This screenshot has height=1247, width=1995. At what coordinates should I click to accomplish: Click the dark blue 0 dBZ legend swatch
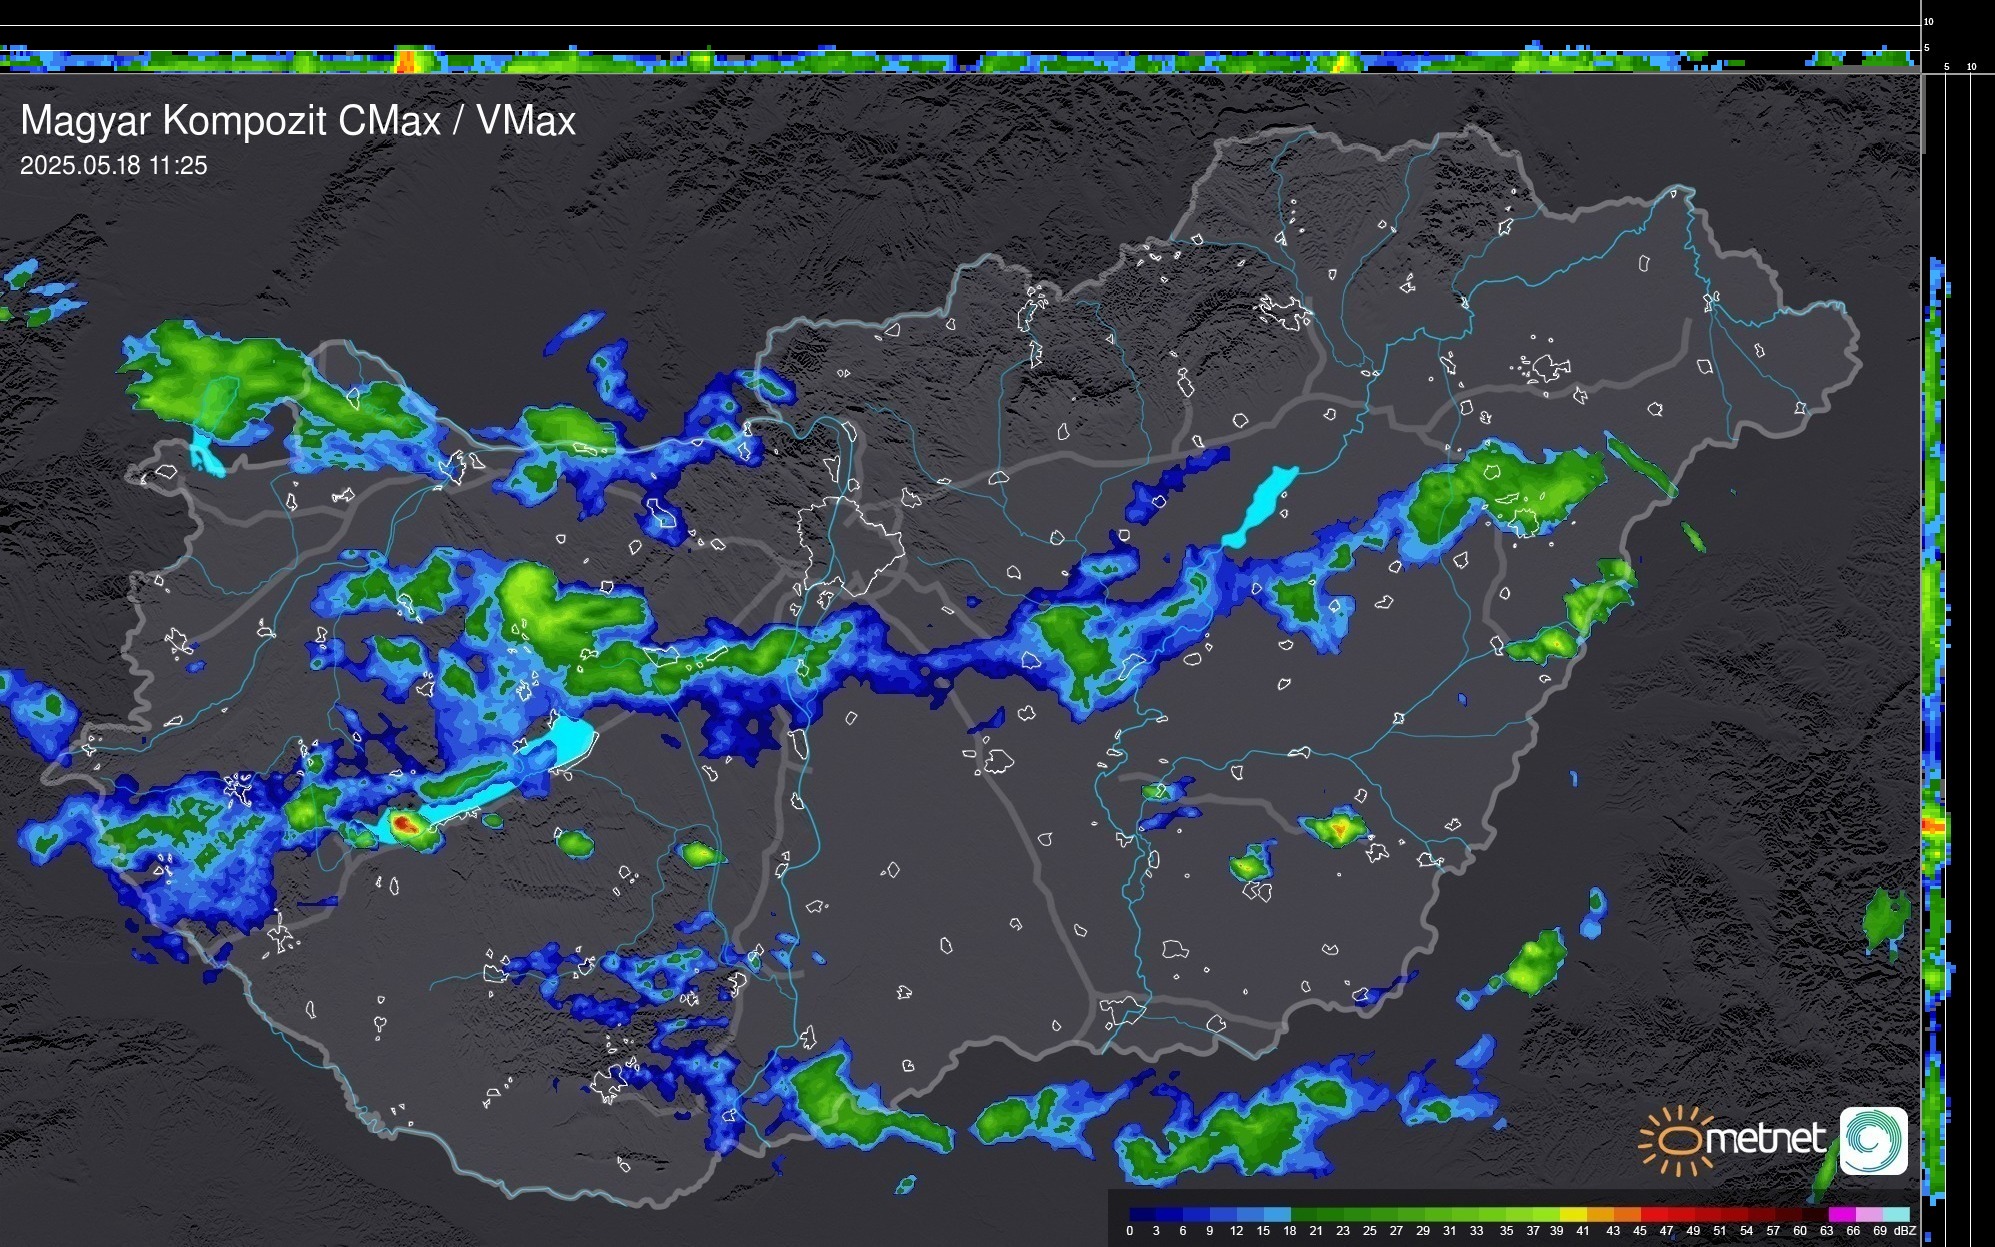[1143, 1214]
